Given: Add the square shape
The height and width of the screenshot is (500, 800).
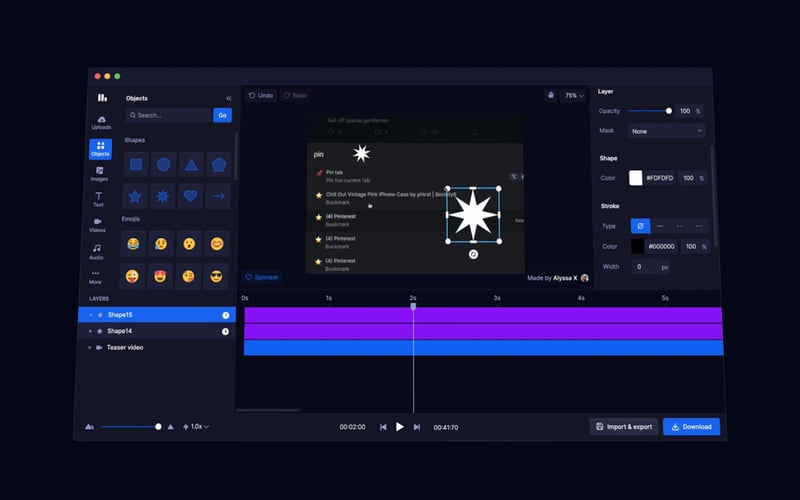Looking at the screenshot, I should (136, 165).
